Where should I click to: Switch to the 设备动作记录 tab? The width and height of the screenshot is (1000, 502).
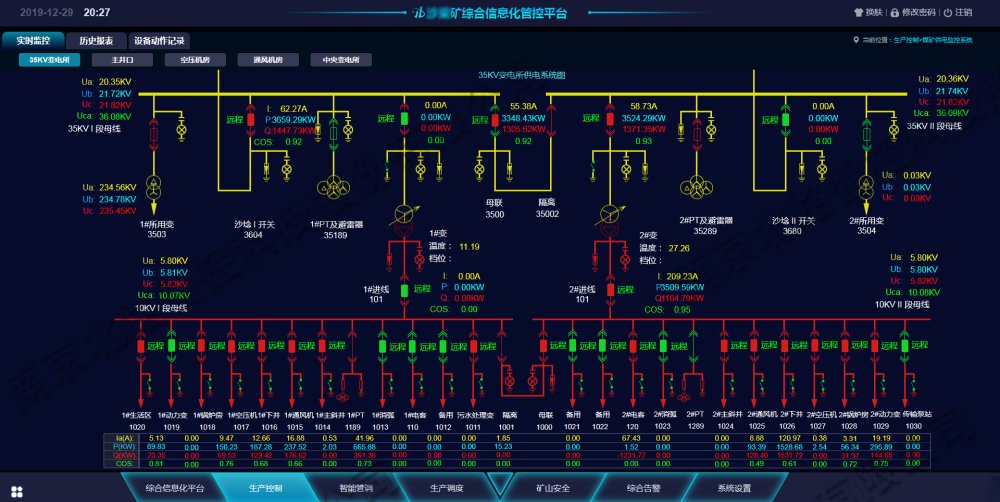[159, 42]
